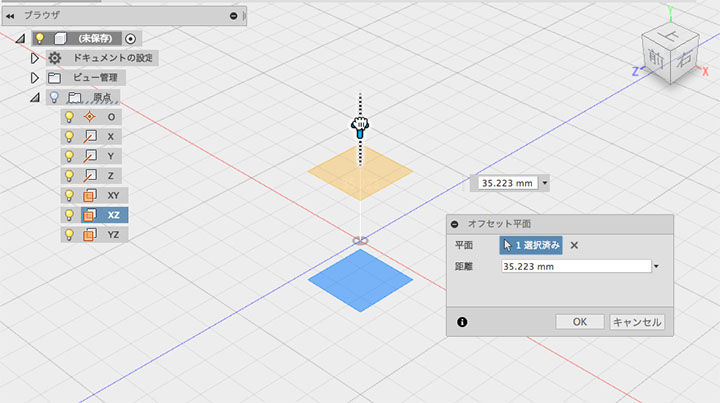This screenshot has width=720, height=403.
Task: Click the distance input field in dialog
Action: coord(576,266)
